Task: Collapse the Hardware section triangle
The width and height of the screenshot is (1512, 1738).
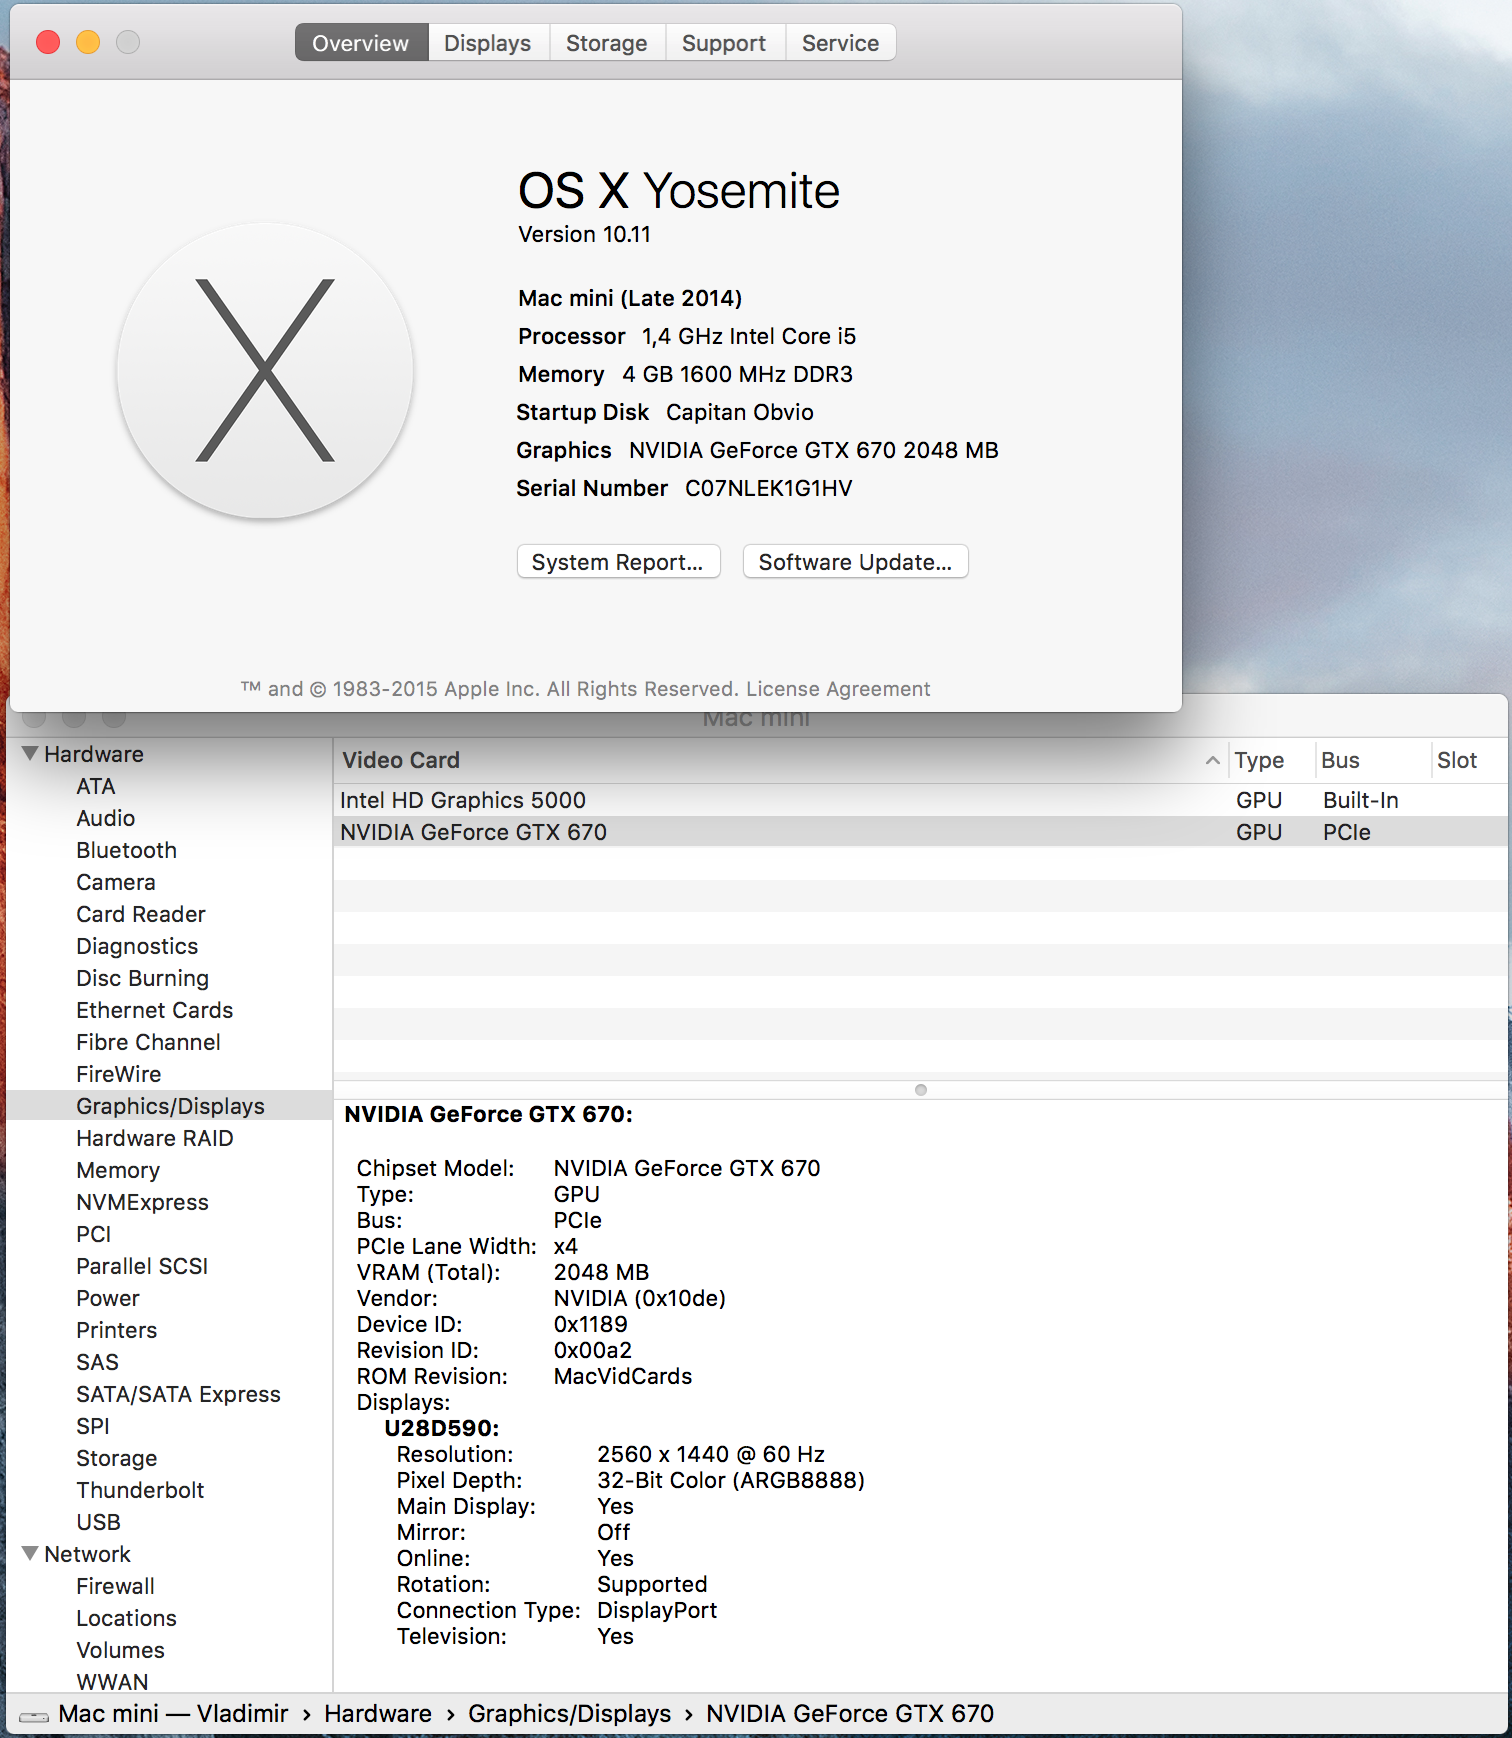Action: point(30,753)
